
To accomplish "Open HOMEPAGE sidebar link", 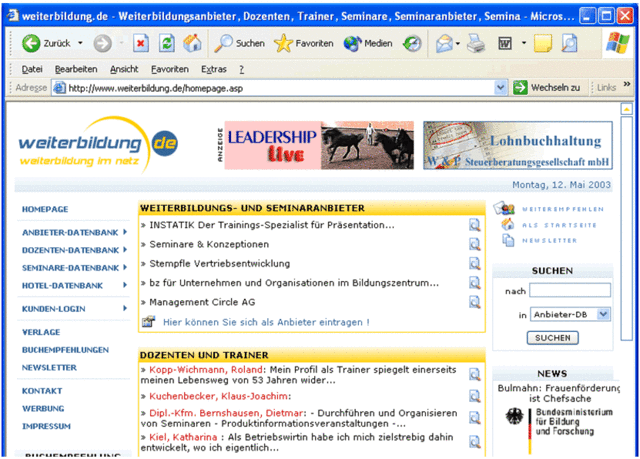I will click(45, 209).
